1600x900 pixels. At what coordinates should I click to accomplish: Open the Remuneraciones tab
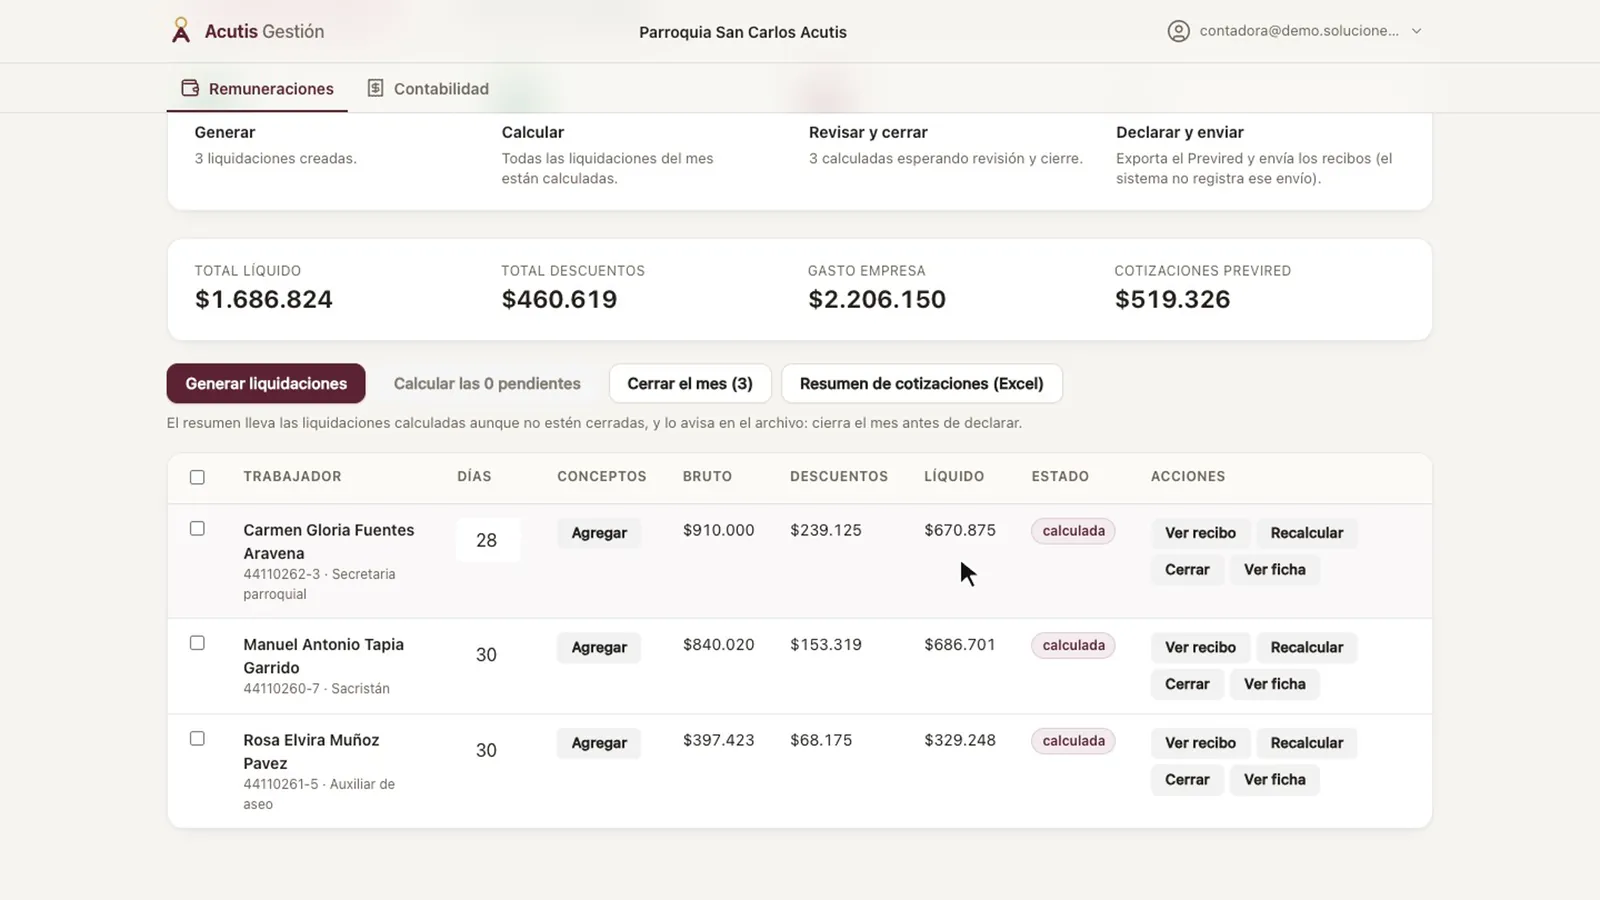click(x=257, y=88)
